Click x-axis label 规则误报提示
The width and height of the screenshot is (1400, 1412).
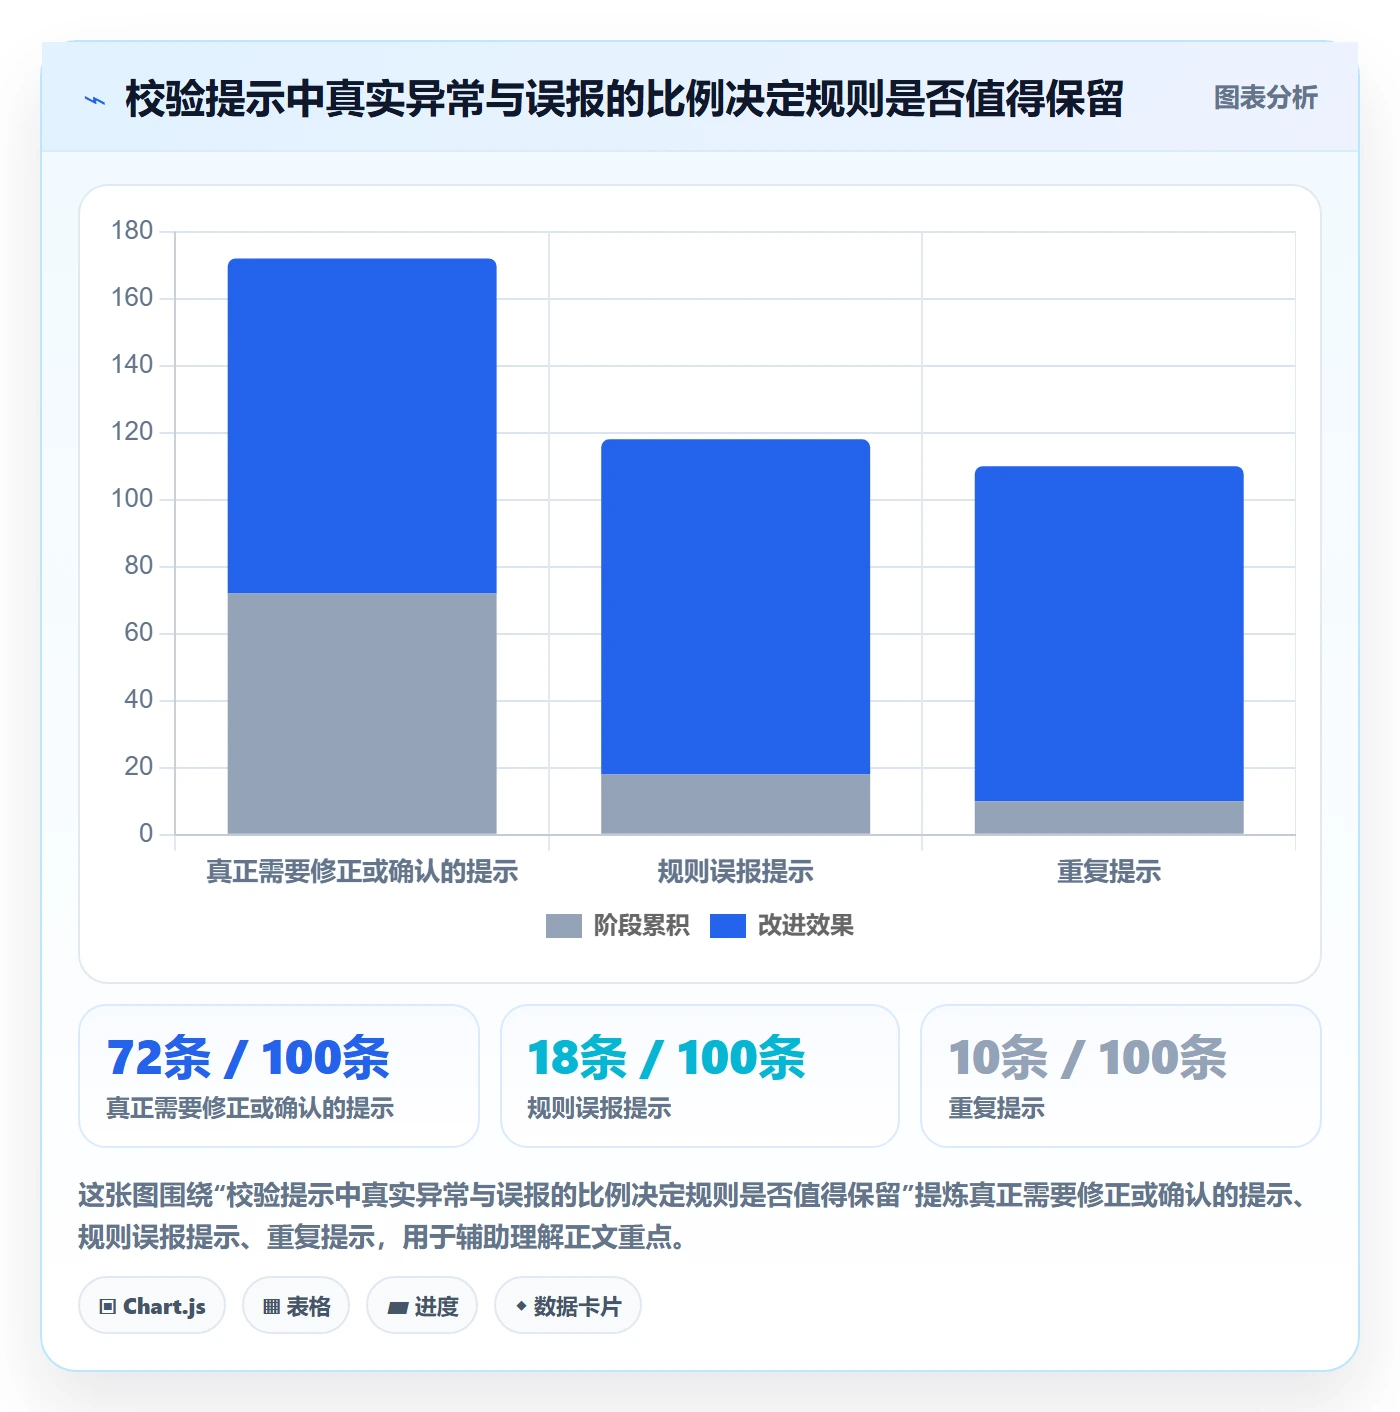coord(735,872)
